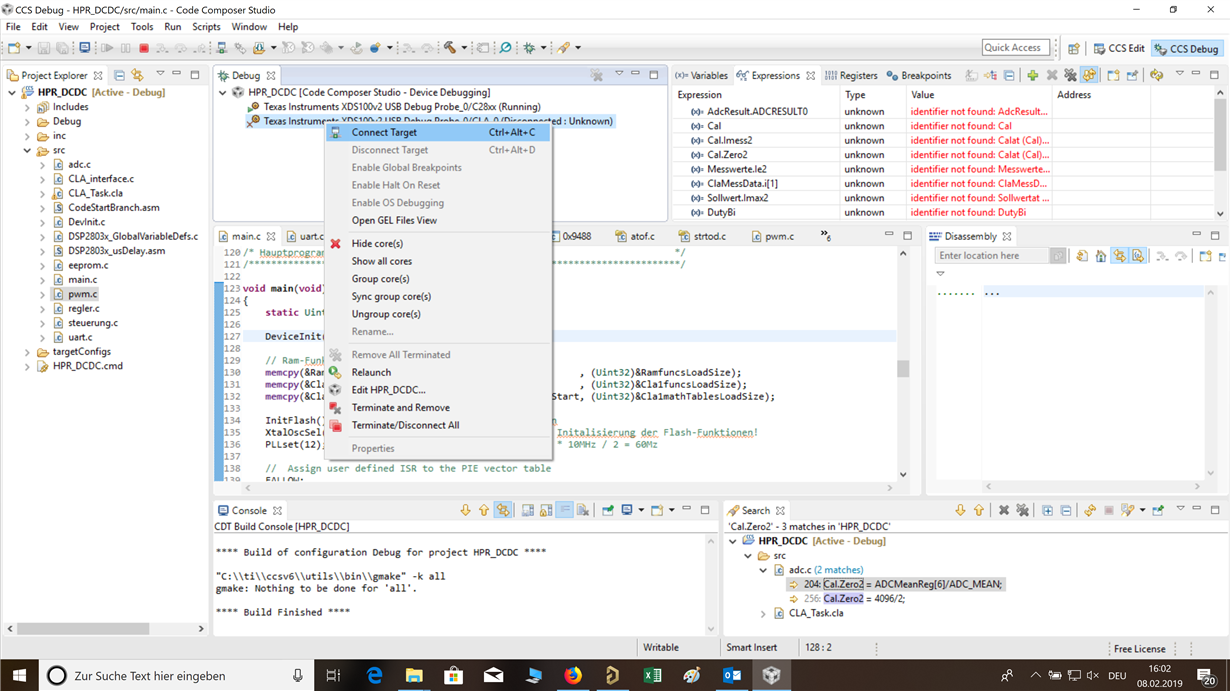Click the red Terminate button in toolbar

point(144,48)
